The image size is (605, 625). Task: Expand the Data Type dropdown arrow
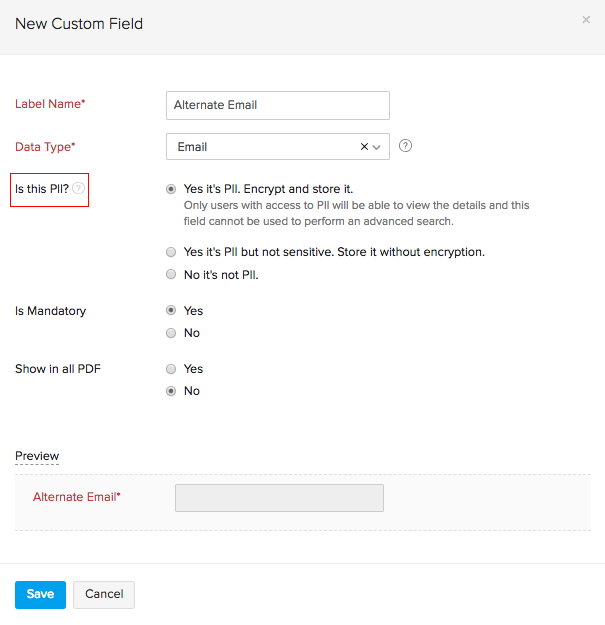point(377,147)
